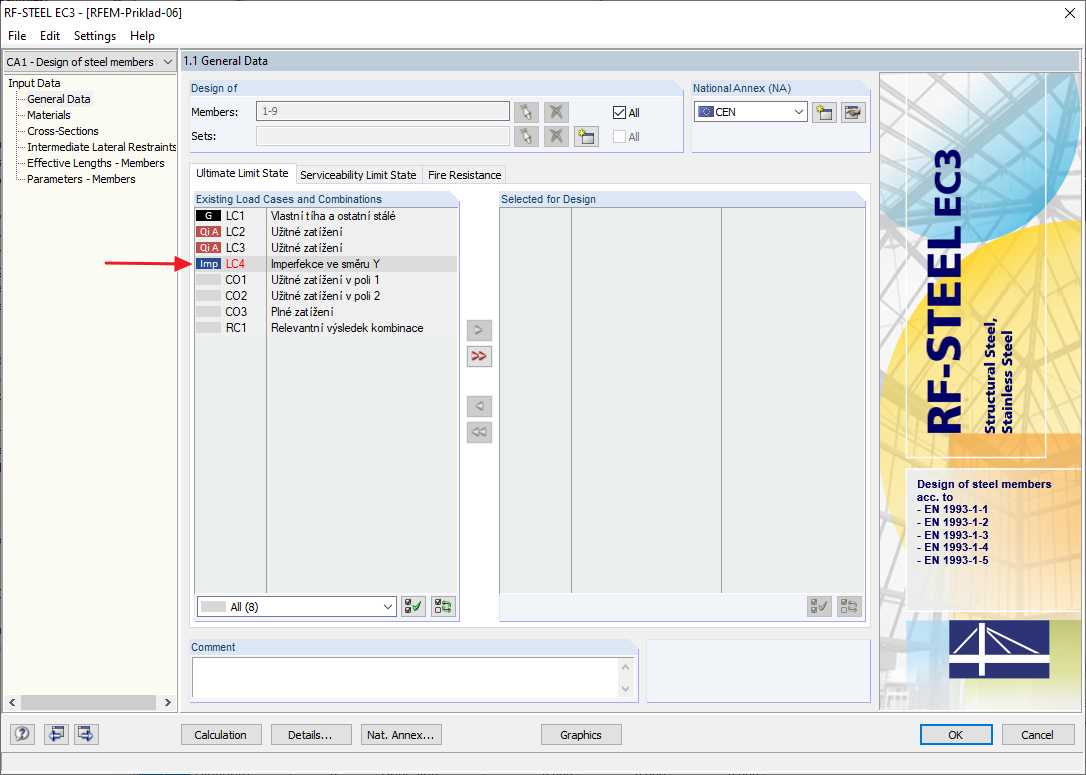Confirm with the OK button
Image resolution: width=1086 pixels, height=775 pixels.
tap(956, 735)
